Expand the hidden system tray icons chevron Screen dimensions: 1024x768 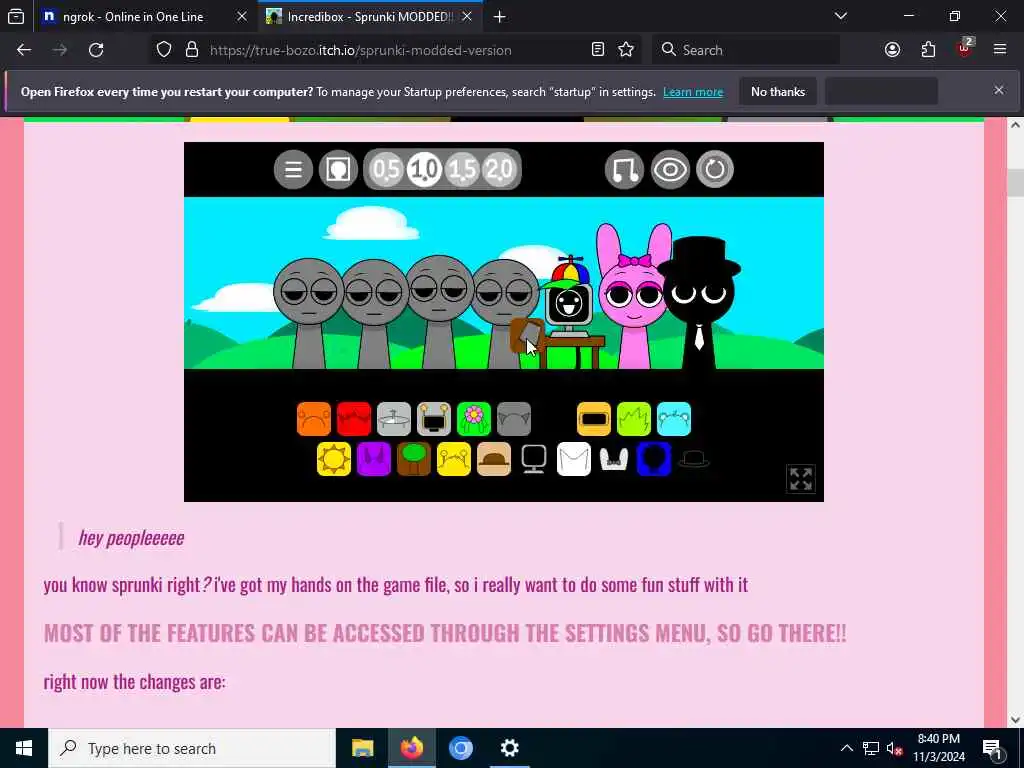[846, 748]
